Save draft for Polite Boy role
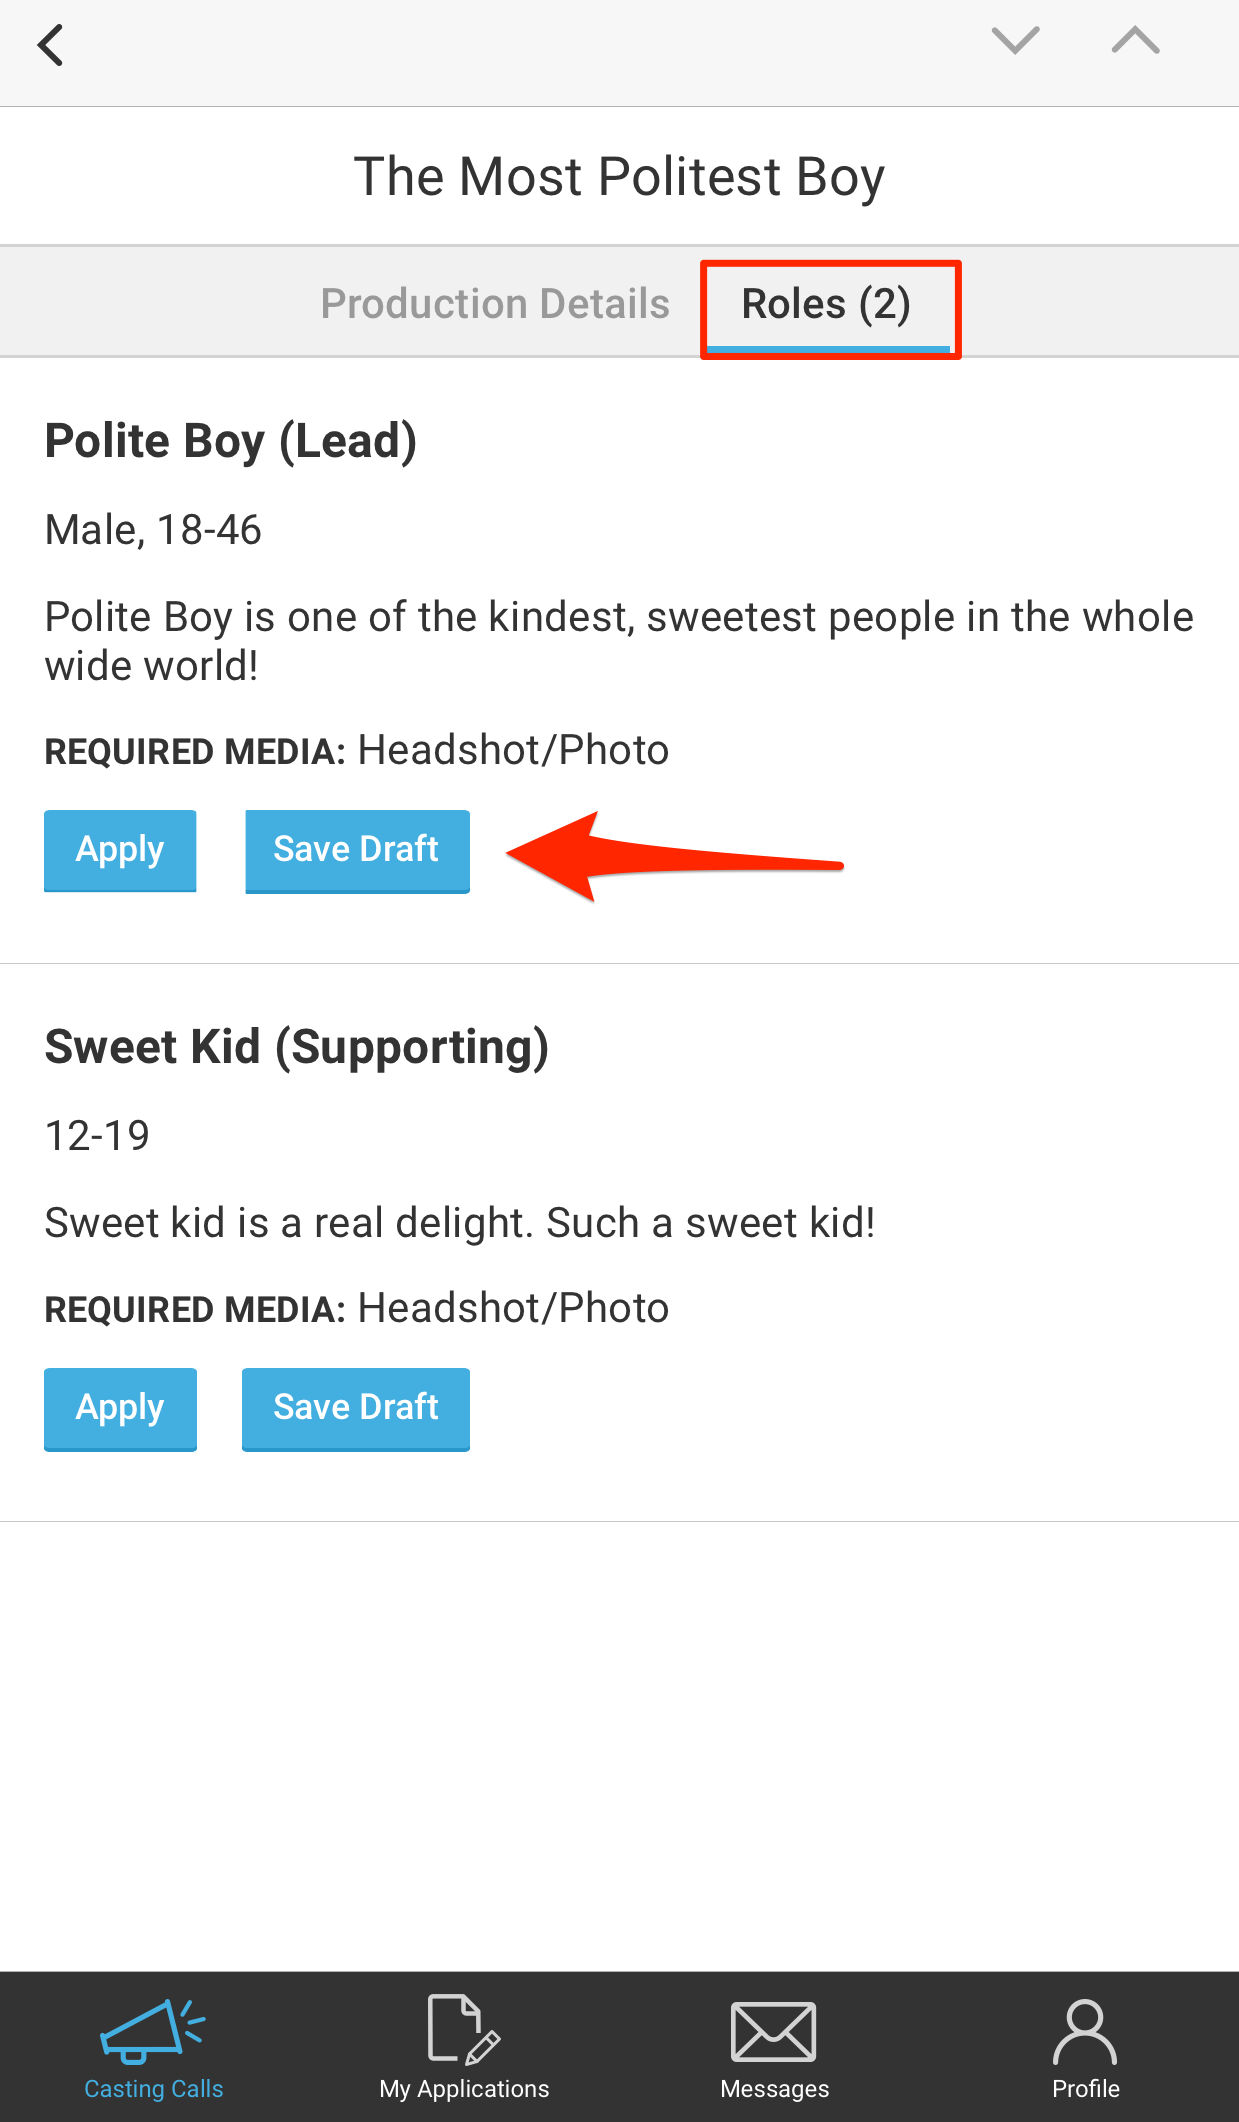This screenshot has height=2122, width=1239. [357, 850]
